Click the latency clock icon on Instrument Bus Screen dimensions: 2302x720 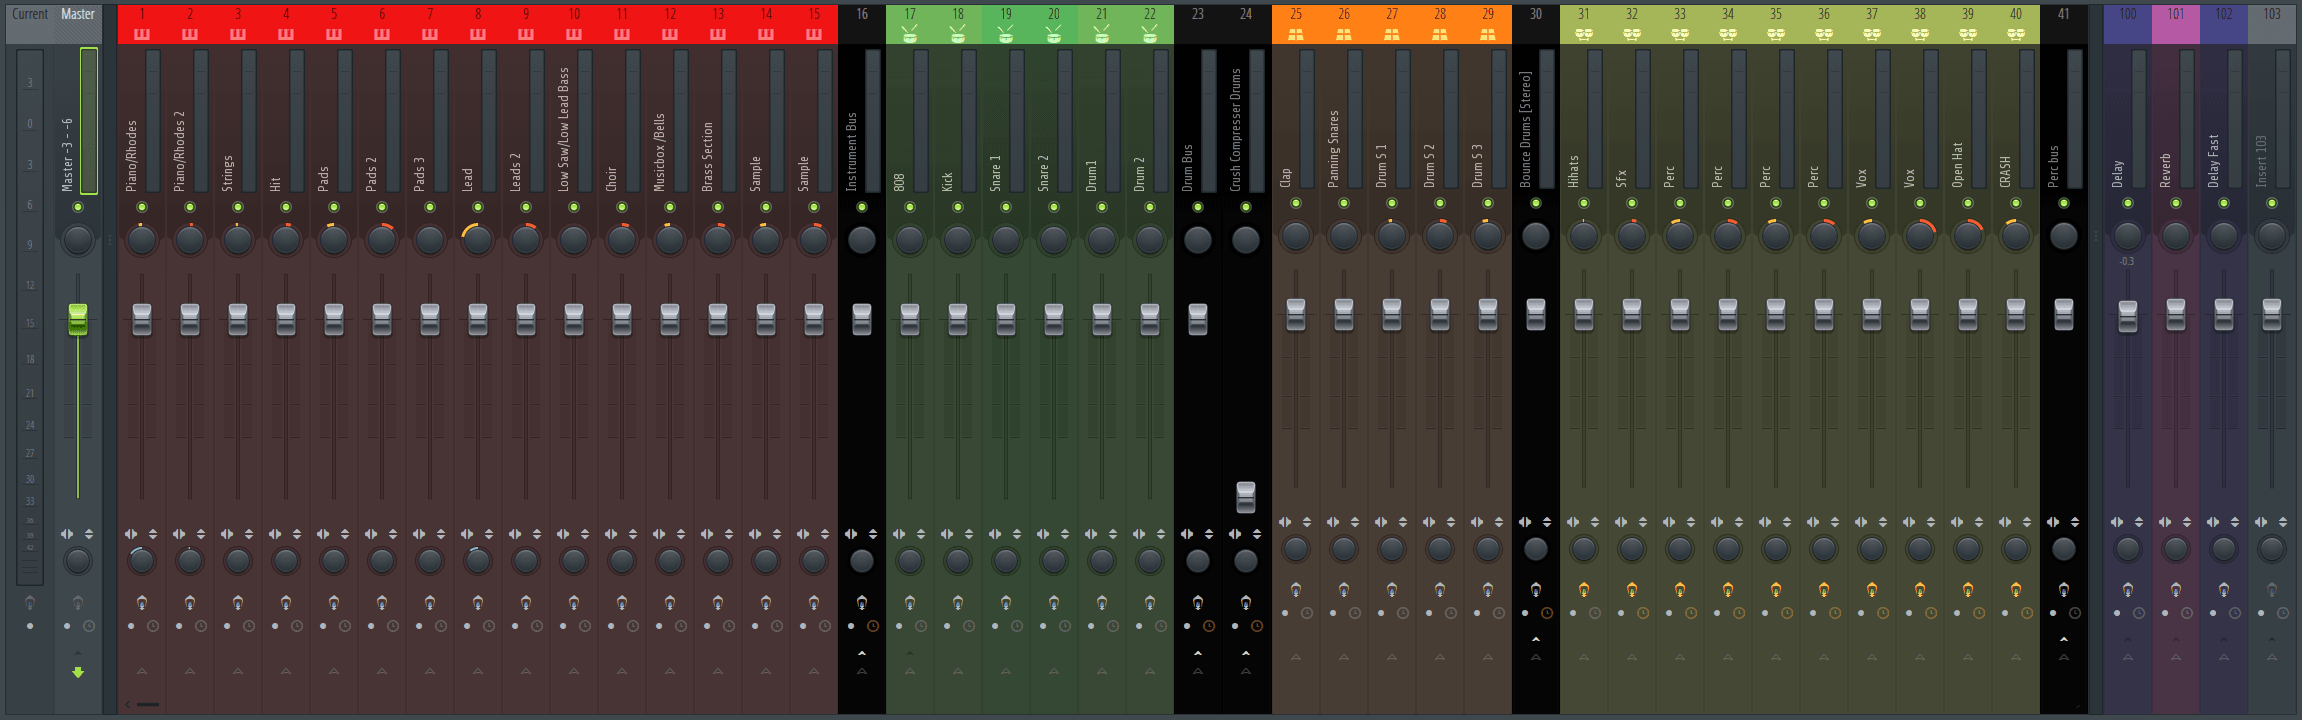pos(873,626)
